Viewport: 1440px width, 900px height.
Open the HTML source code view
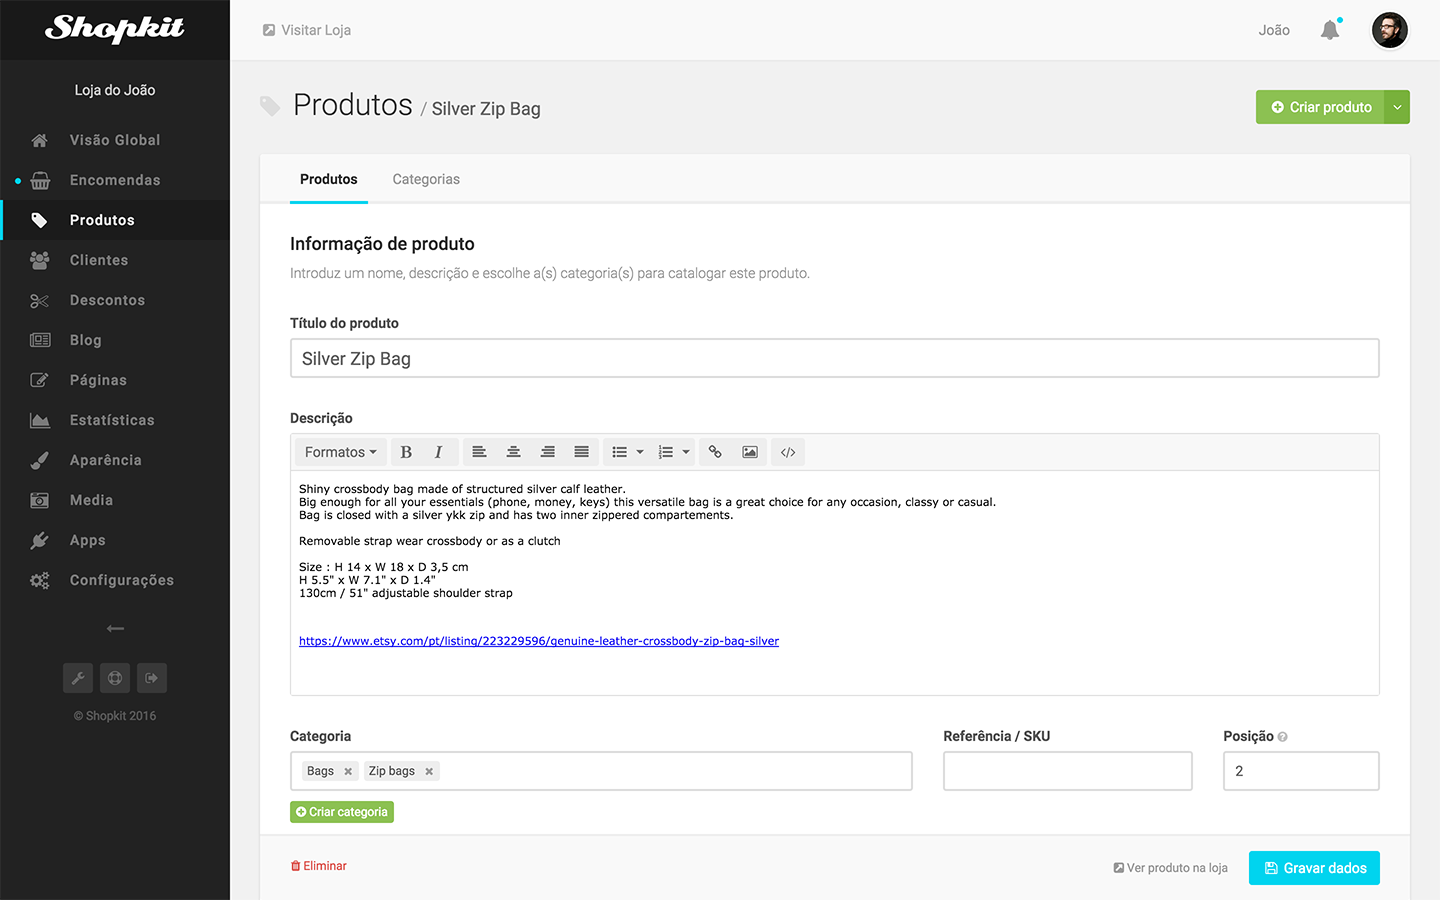787,451
